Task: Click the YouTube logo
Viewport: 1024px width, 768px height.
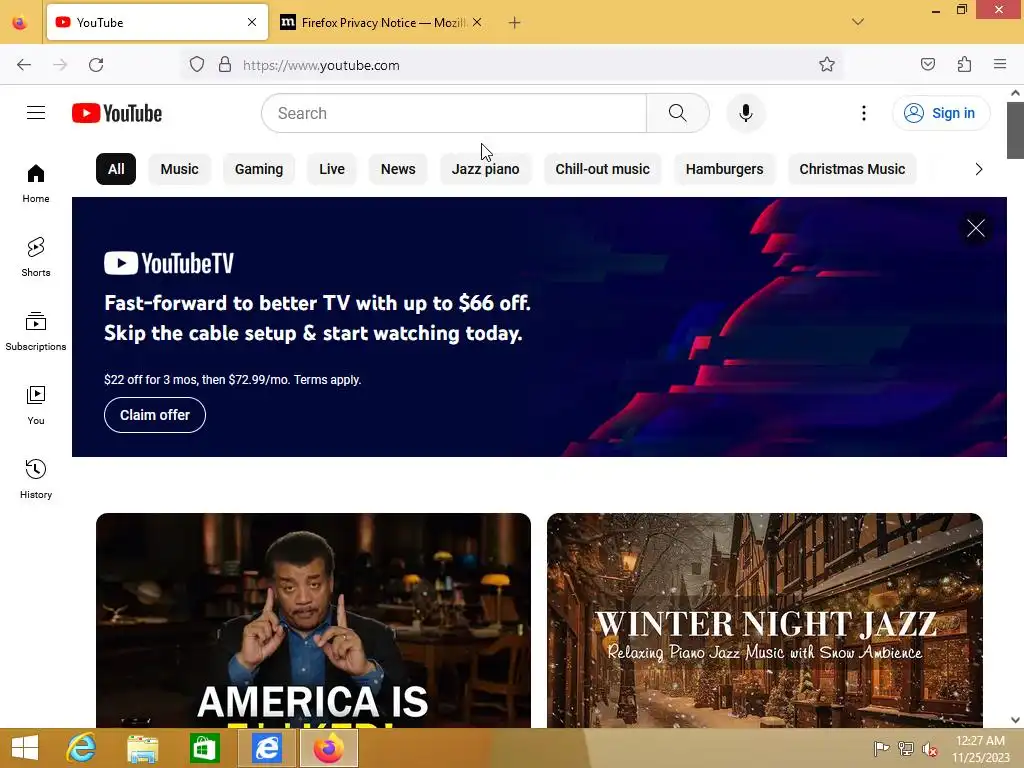Action: coord(117,113)
